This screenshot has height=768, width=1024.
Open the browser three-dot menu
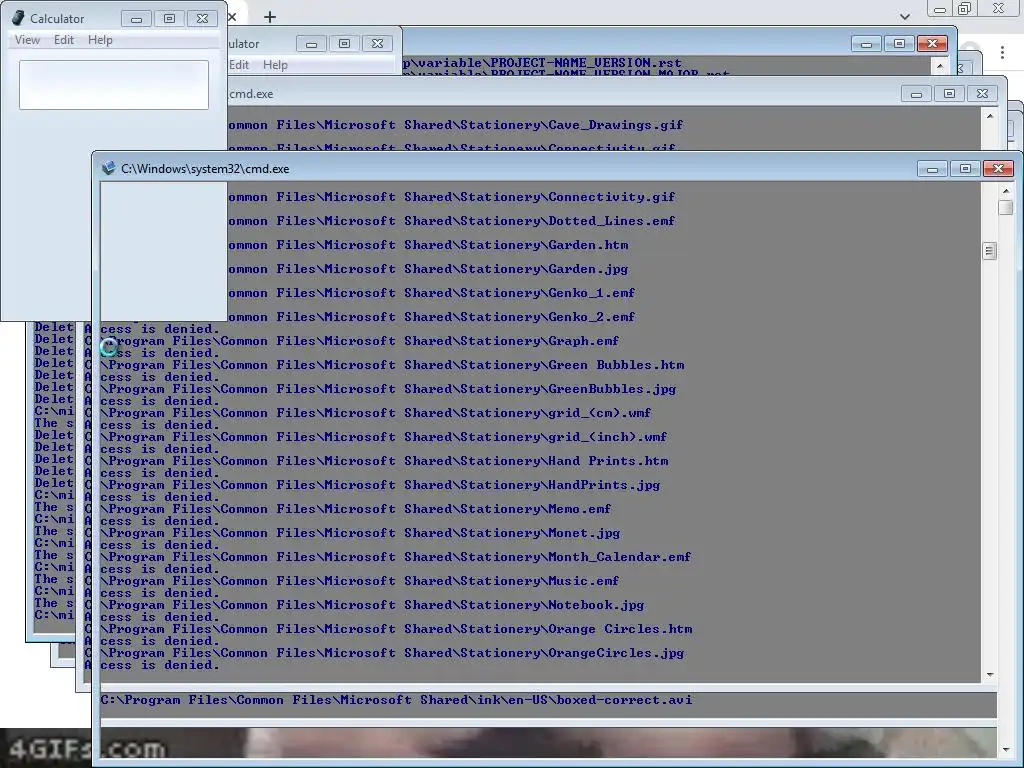(x=1002, y=52)
